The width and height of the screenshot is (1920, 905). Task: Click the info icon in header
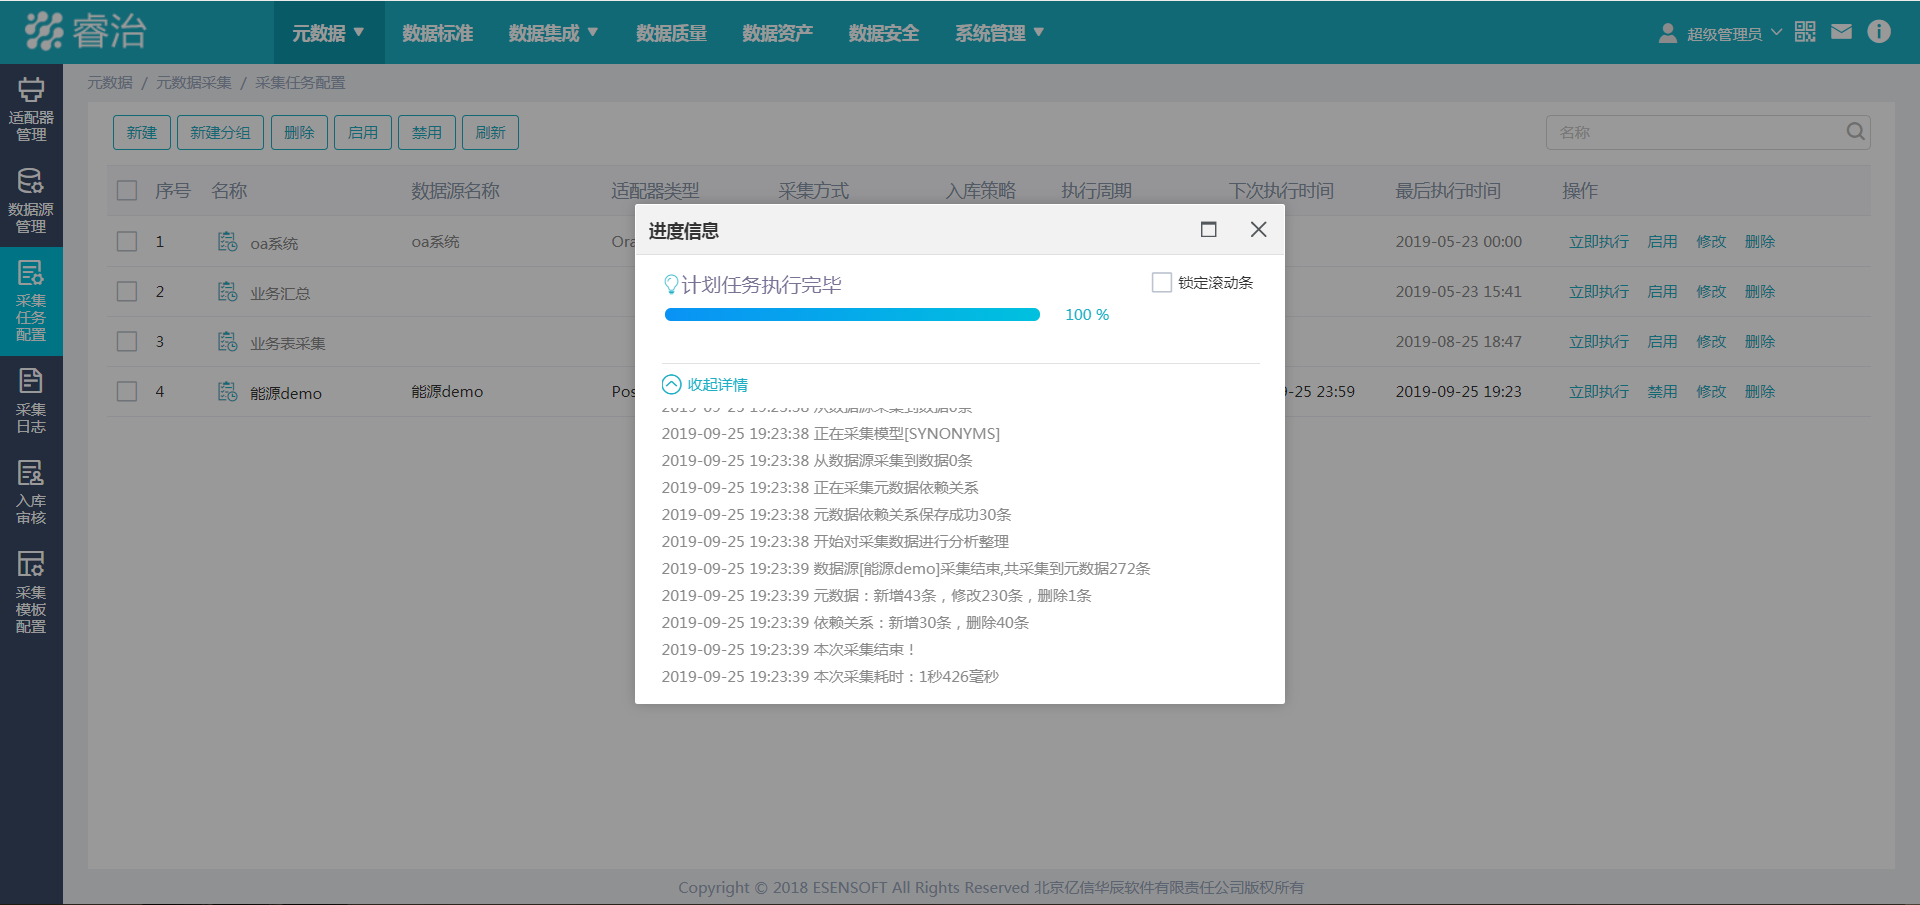1879,32
